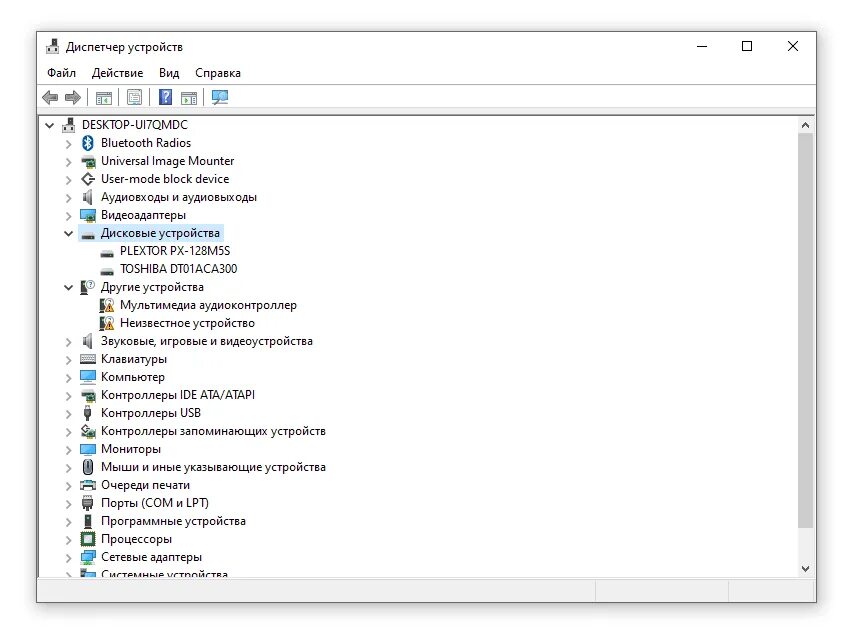
Task: Click the Bluetooth Radios icon
Action: point(87,143)
